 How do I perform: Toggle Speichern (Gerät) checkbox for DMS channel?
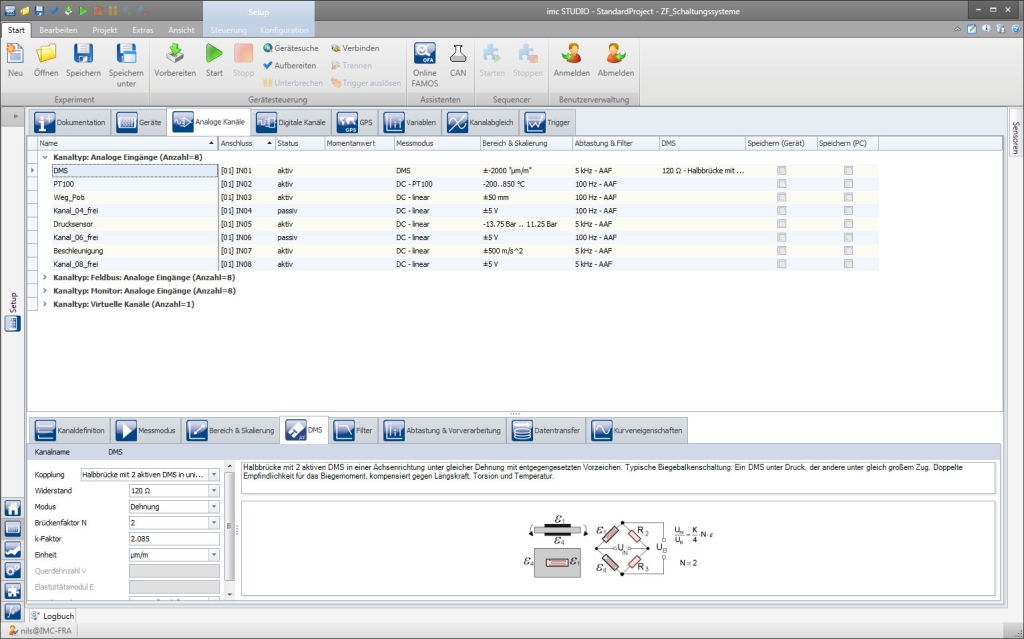(782, 171)
